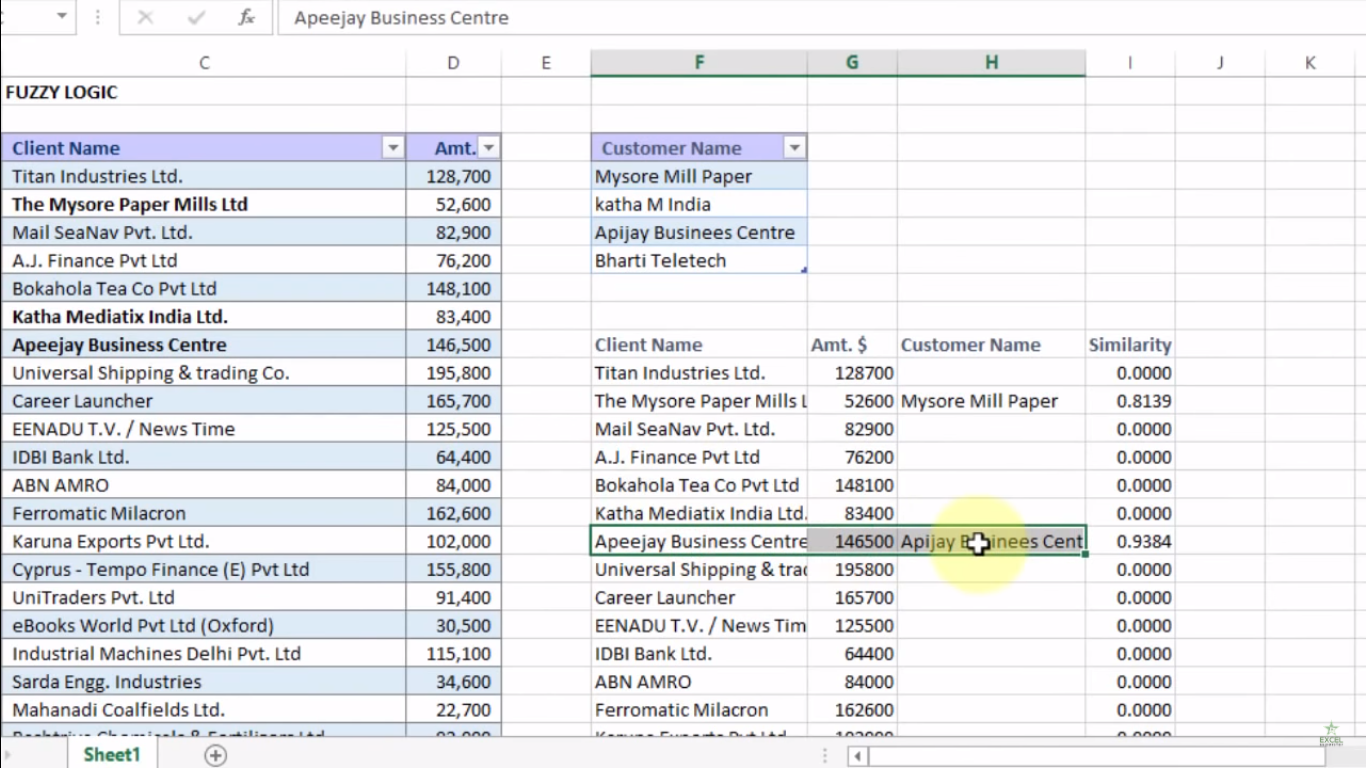Select the 22,700 amount cell
Screen dimensions: 1366x768
pyautogui.click(x=454, y=710)
